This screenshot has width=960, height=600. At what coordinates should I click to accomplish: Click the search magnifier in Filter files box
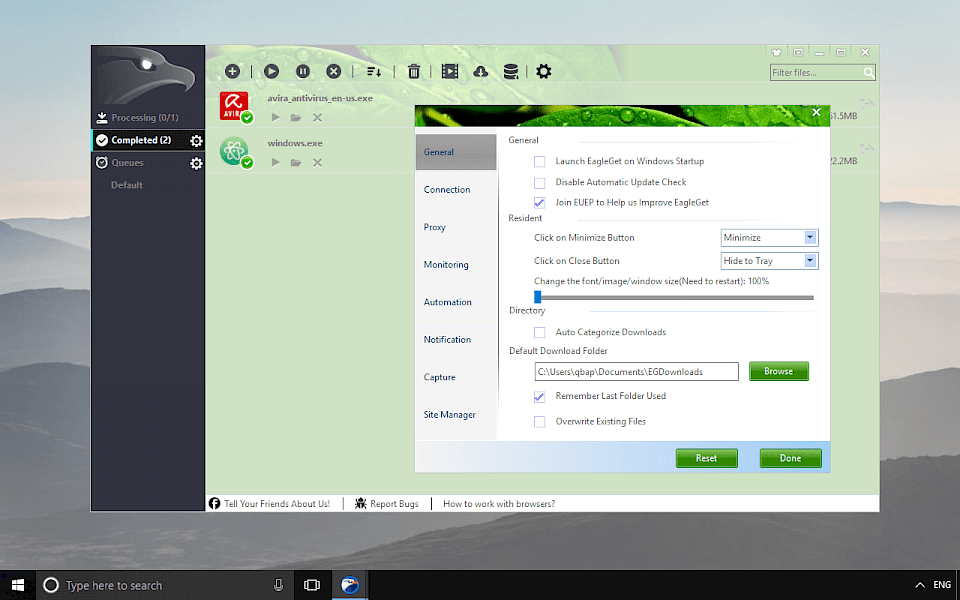tap(868, 73)
